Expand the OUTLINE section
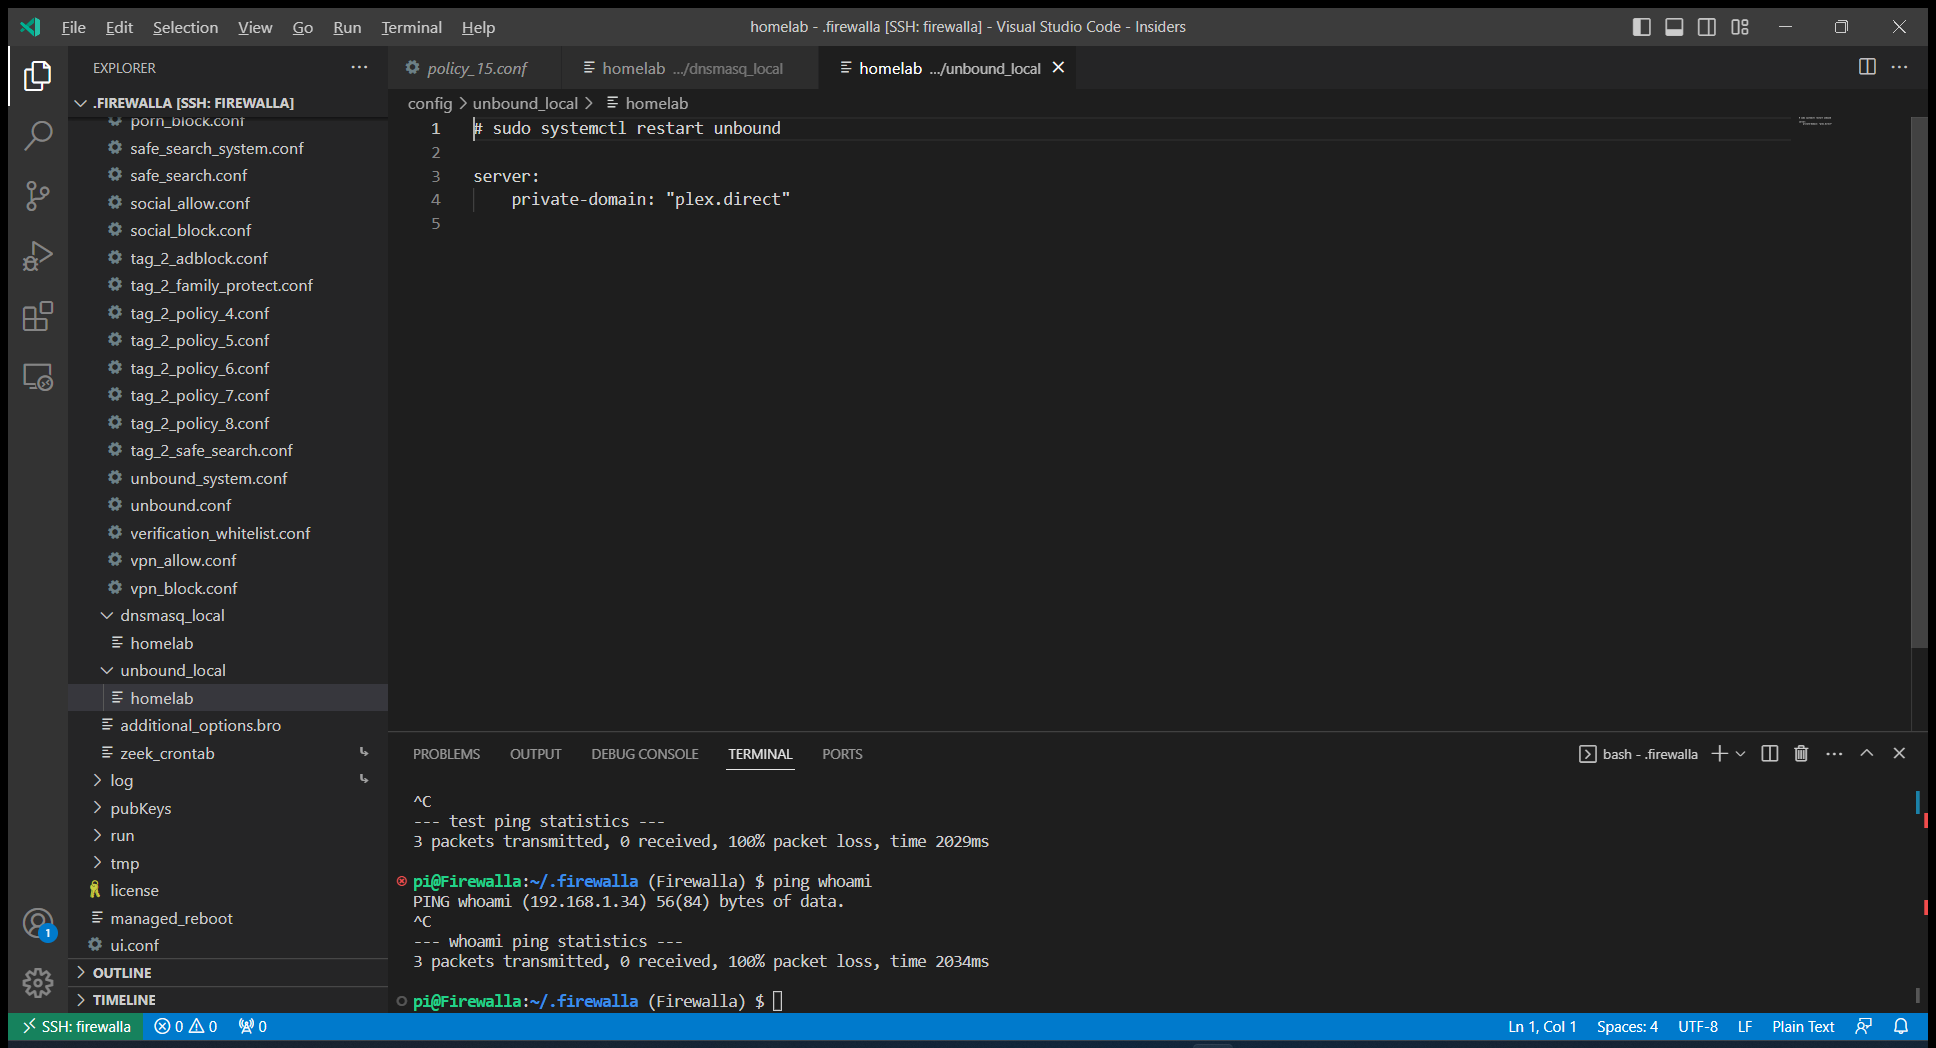The image size is (1936, 1048). pos(122,973)
